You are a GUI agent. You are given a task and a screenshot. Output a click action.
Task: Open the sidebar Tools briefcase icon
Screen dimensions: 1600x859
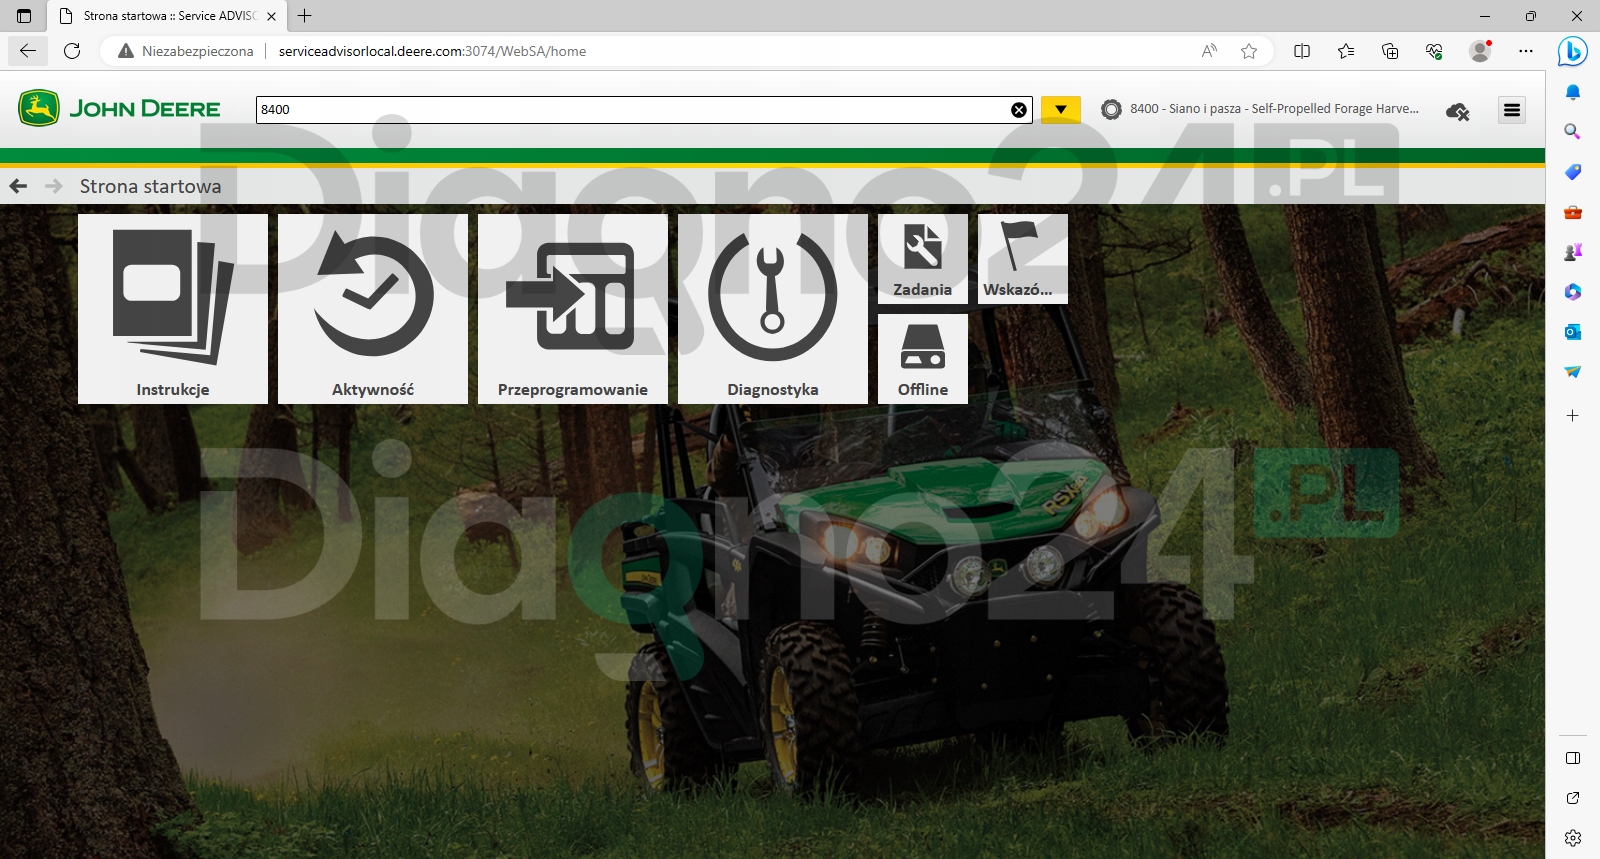tap(1573, 212)
